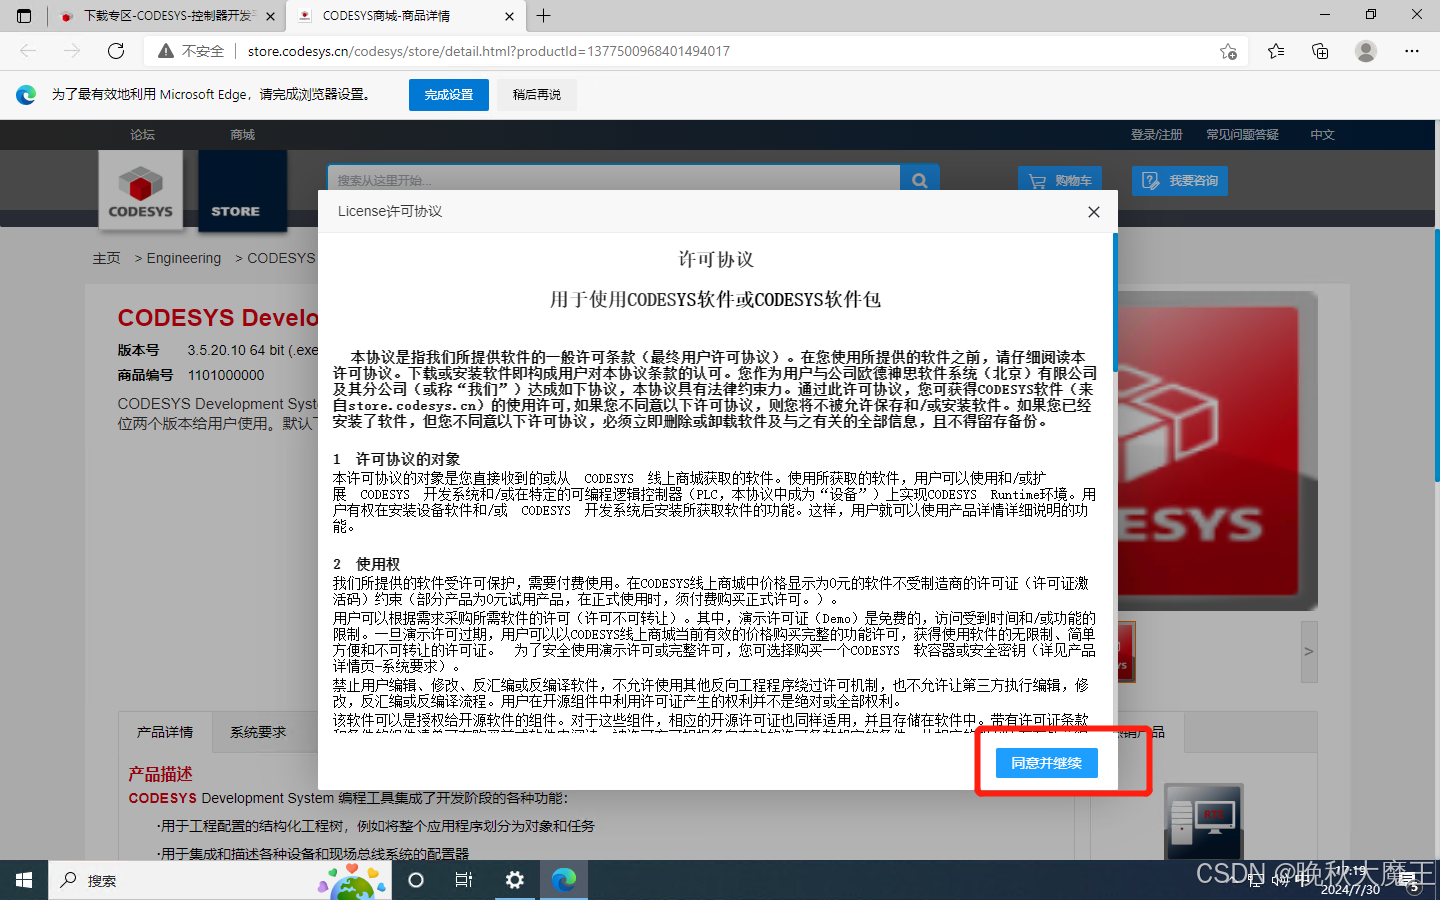
Task: Click the browser forward arrow
Action: pos(72,51)
